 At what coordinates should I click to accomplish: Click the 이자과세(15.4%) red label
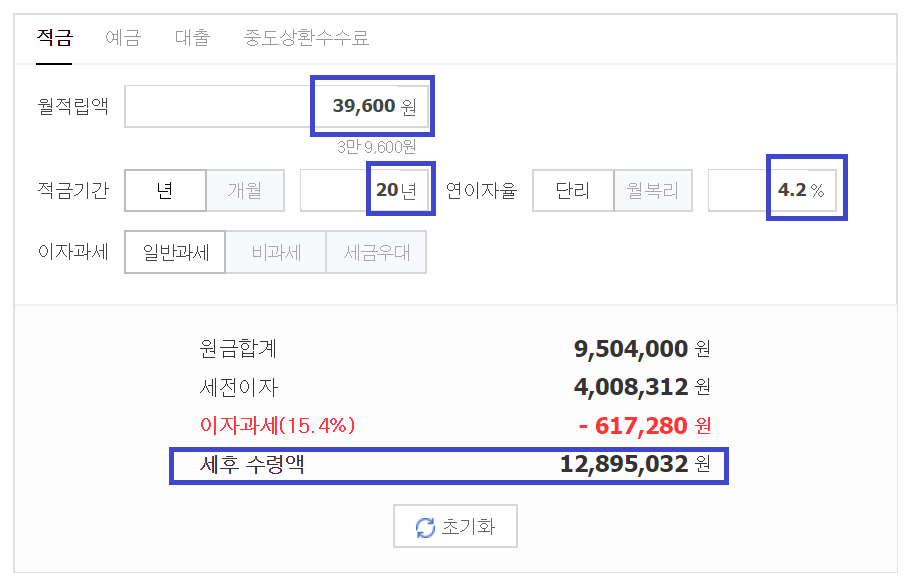tap(277, 426)
